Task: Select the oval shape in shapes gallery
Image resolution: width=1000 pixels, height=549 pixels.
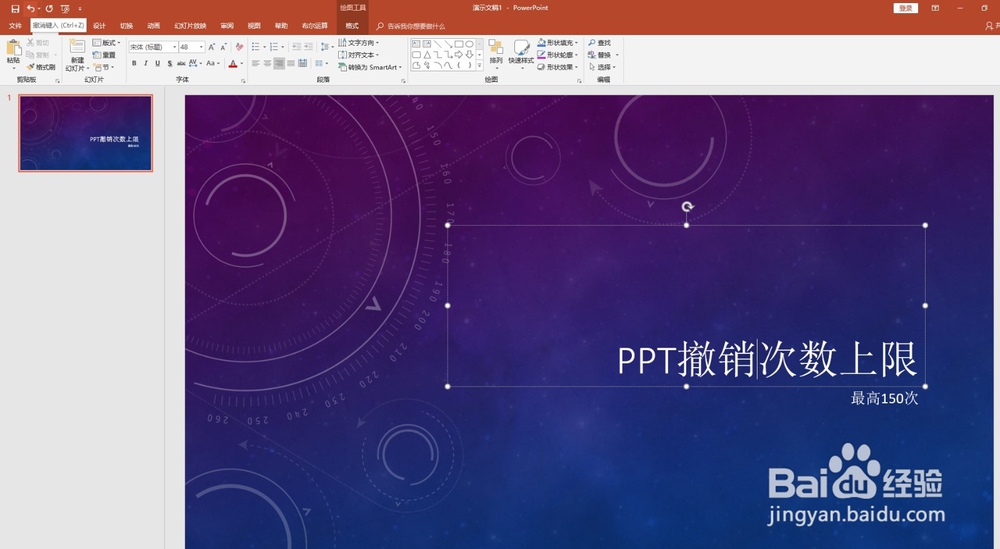Action: pyautogui.click(x=469, y=44)
